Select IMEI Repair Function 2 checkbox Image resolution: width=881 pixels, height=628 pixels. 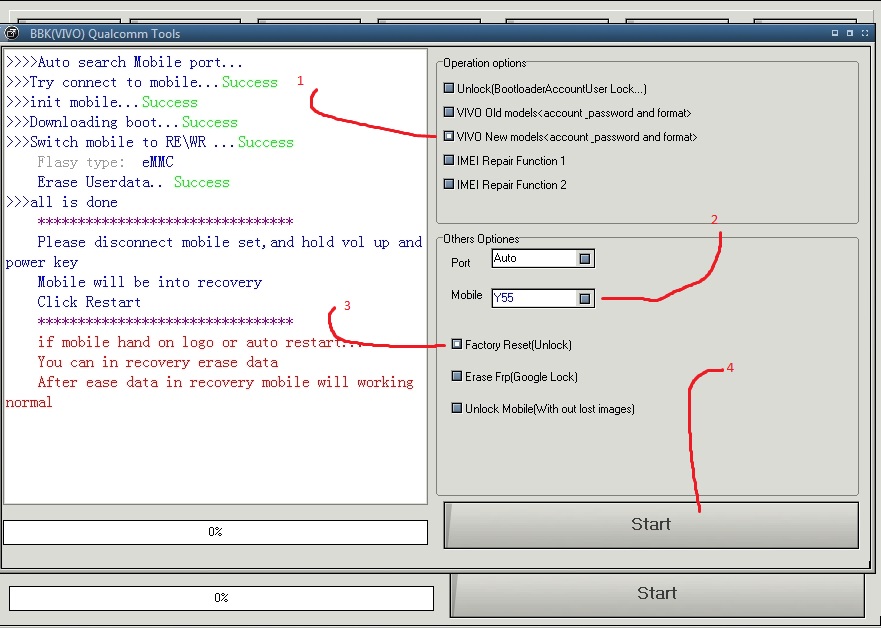point(448,184)
